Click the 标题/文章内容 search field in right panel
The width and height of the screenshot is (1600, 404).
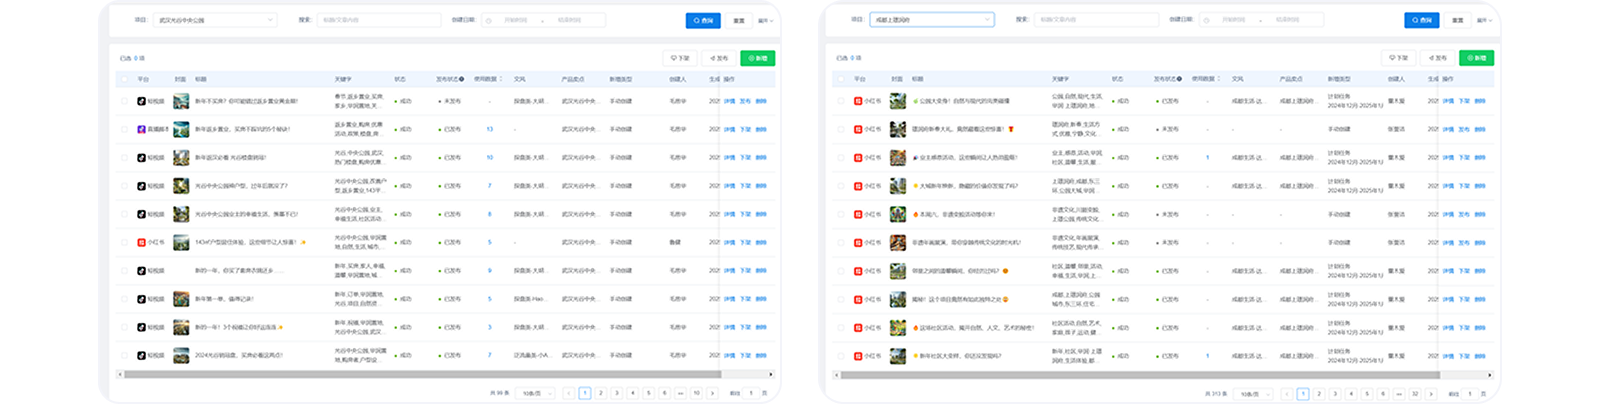[1095, 20]
